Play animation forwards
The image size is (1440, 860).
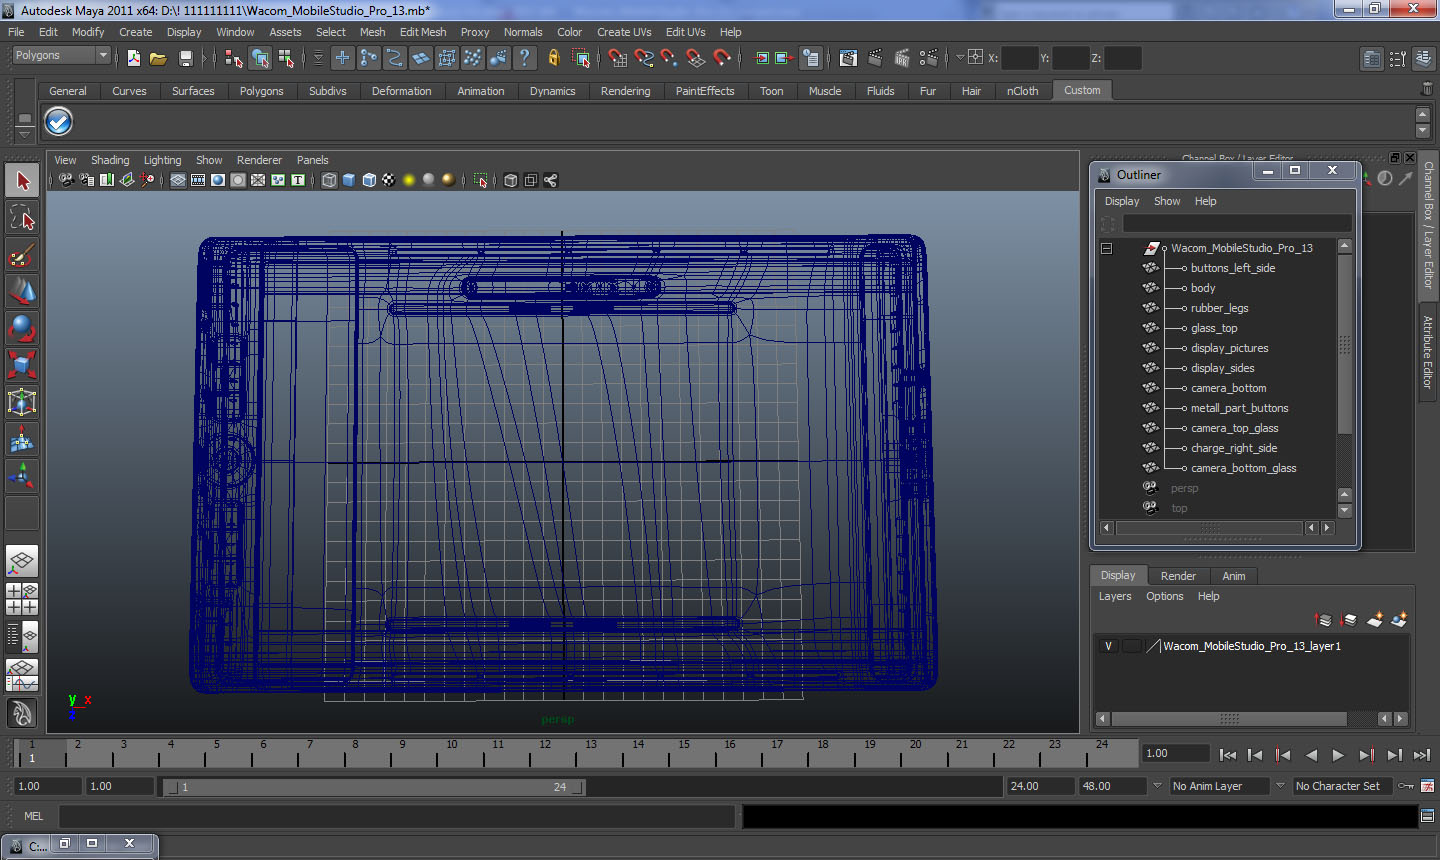click(1338, 755)
